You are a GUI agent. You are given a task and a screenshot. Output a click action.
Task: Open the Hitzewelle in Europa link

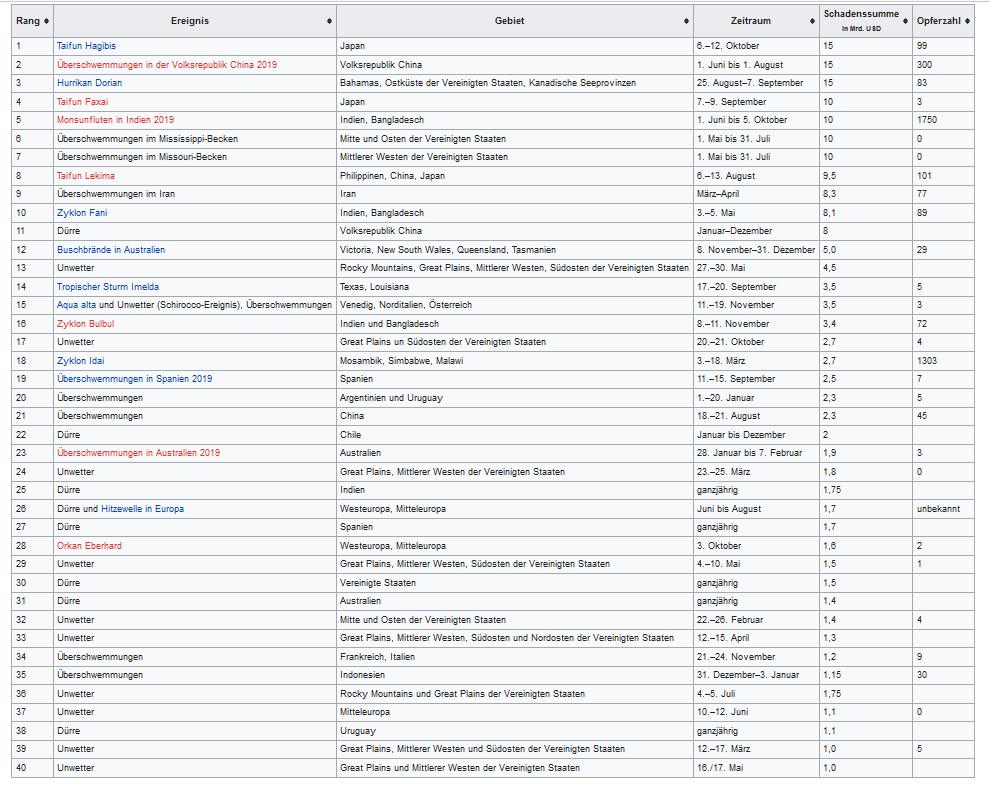pos(142,508)
